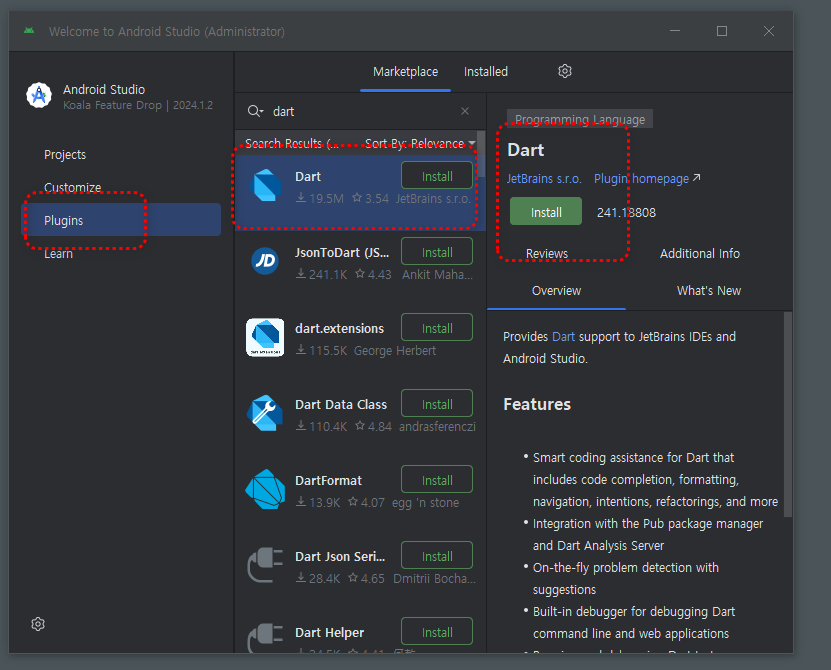Open the bottom-left settings gear menu
The width and height of the screenshot is (831, 670).
(38, 624)
